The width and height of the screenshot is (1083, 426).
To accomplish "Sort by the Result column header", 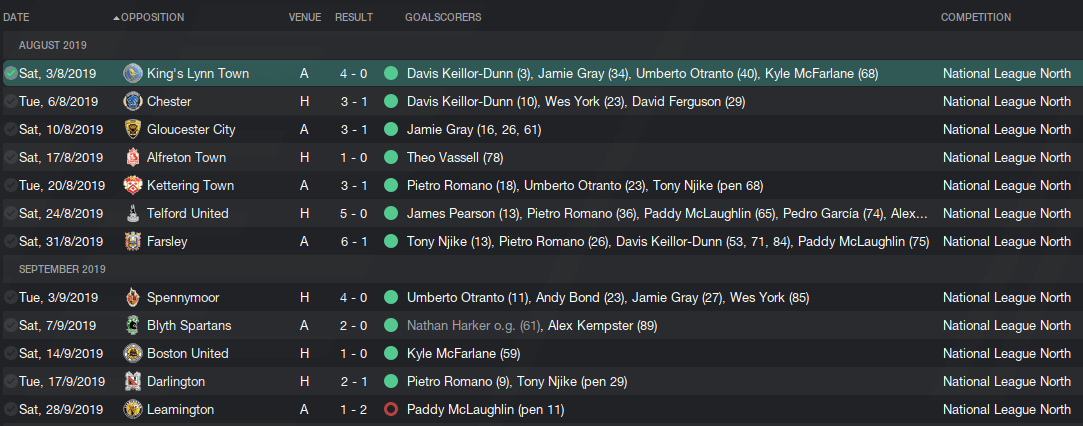I will [354, 17].
